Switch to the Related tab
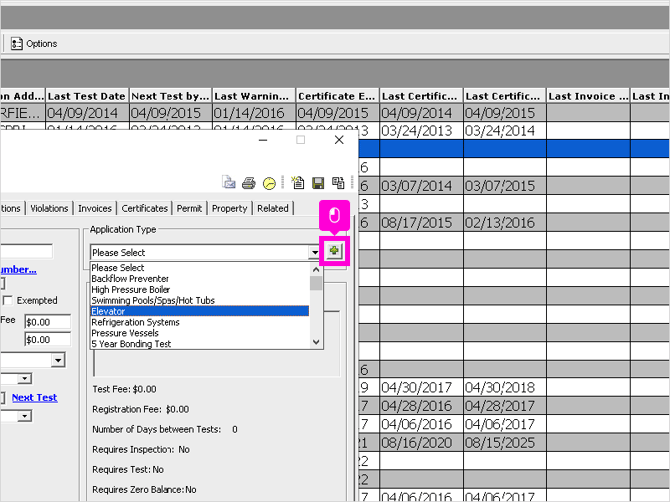The height and width of the screenshot is (502, 670). click(x=273, y=208)
